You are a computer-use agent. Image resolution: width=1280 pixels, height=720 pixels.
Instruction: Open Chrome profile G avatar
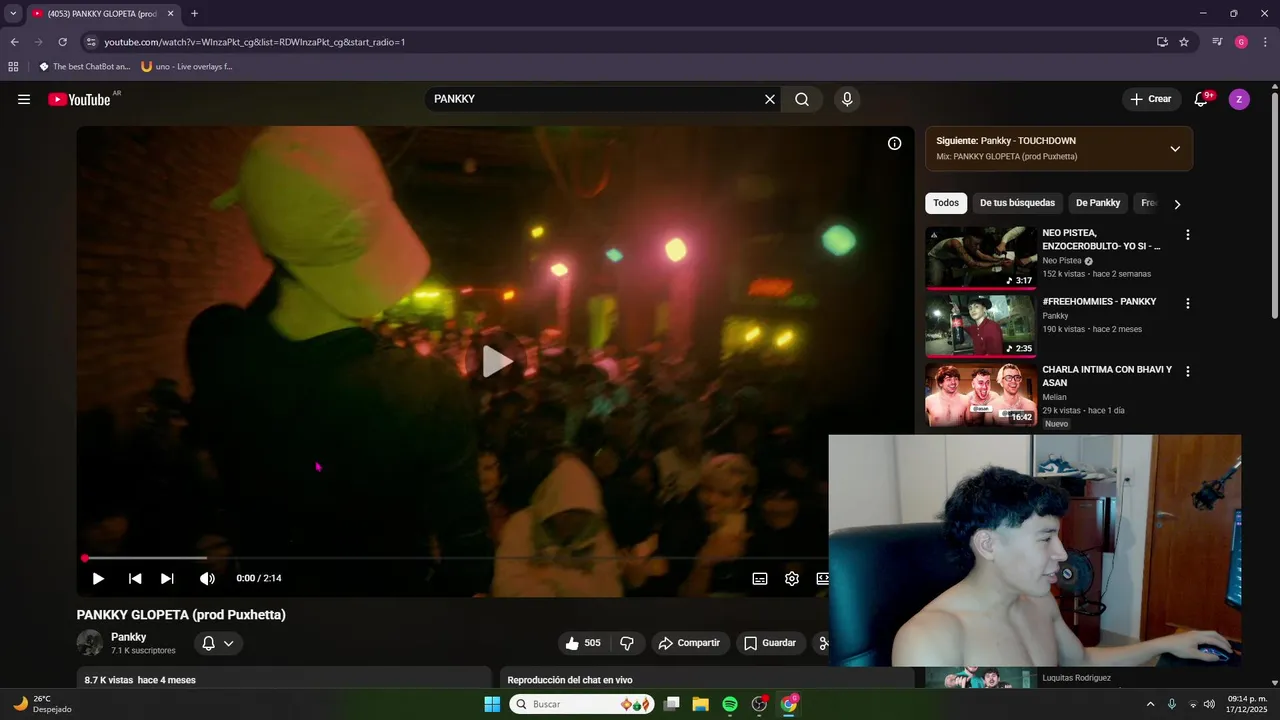click(x=1241, y=42)
